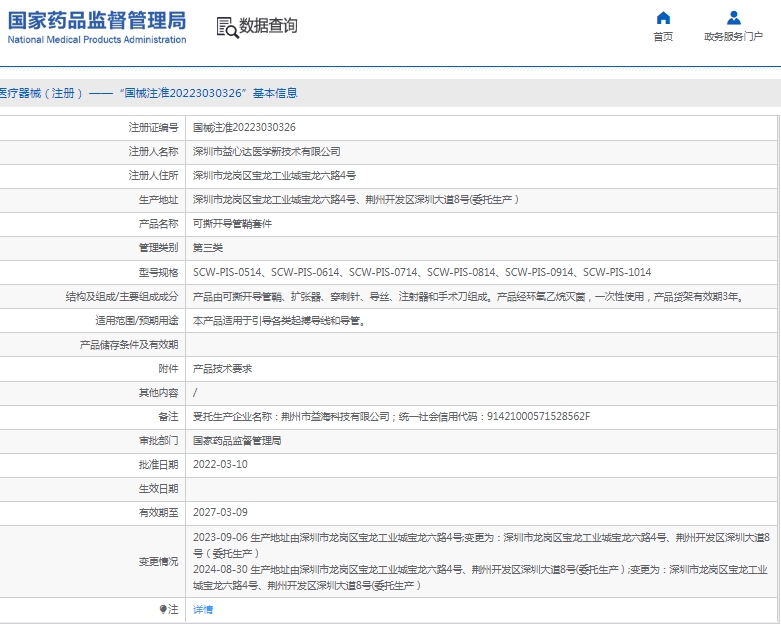Viewport: 781px width, 630px height.
Task: Click approval department 国家药品监督管理局 value
Action: 237,440
